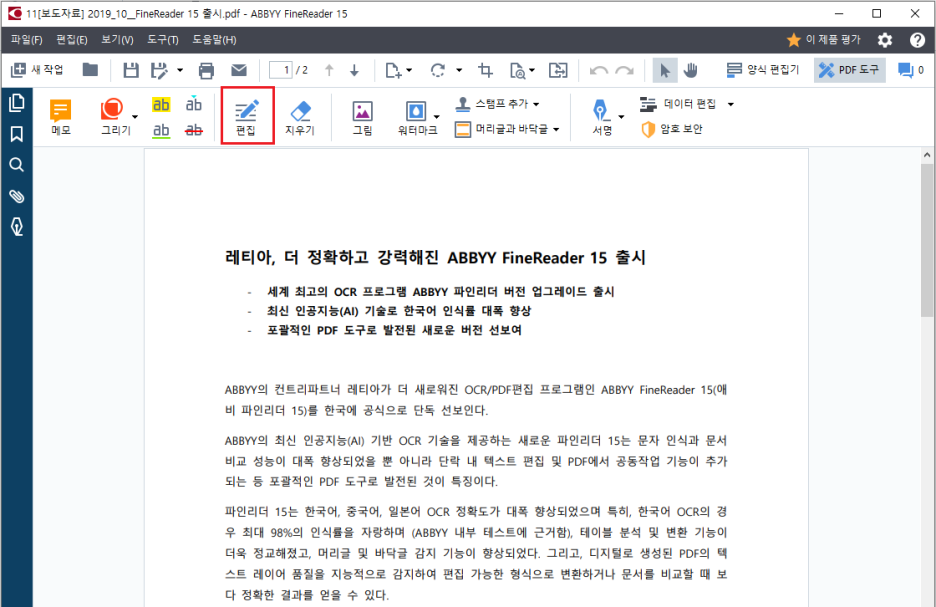Expand the 데이터 편집 dropdown arrow
The image size is (936, 607).
[731, 104]
